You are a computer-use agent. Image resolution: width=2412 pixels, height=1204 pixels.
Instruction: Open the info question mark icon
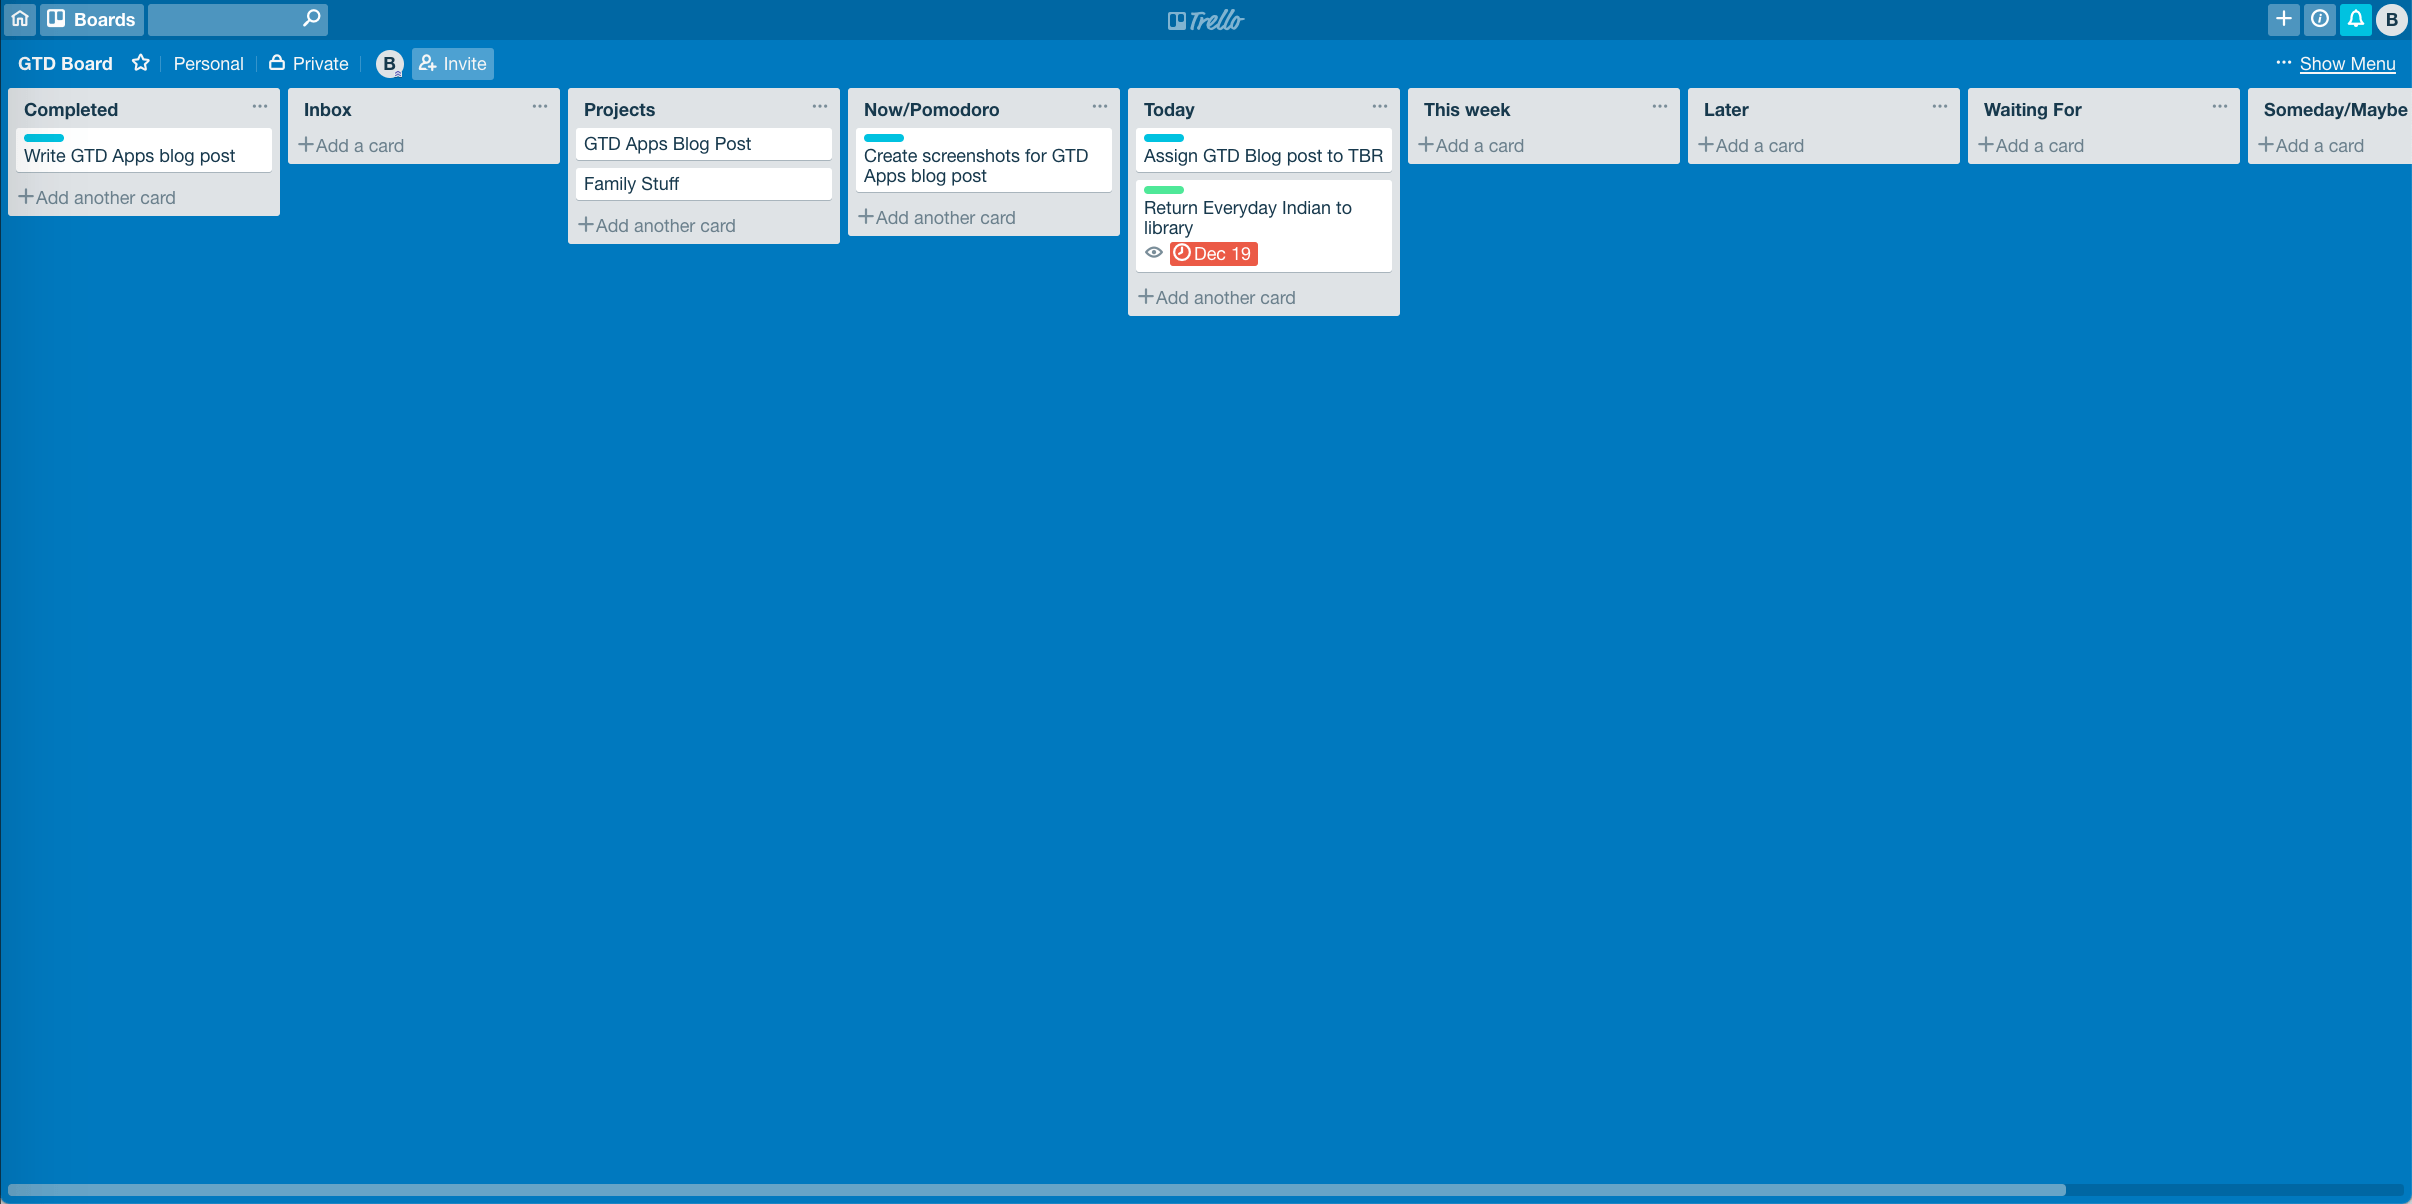tap(2320, 19)
